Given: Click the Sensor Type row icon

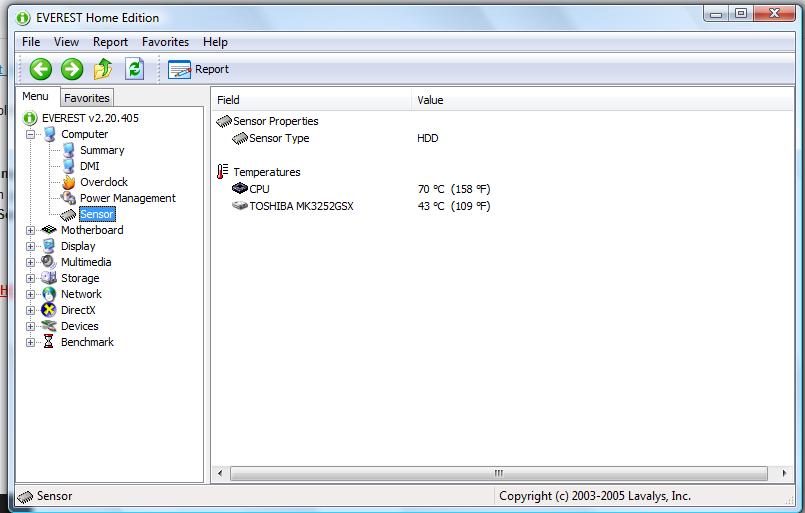Looking at the screenshot, I should pyautogui.click(x=240, y=138).
